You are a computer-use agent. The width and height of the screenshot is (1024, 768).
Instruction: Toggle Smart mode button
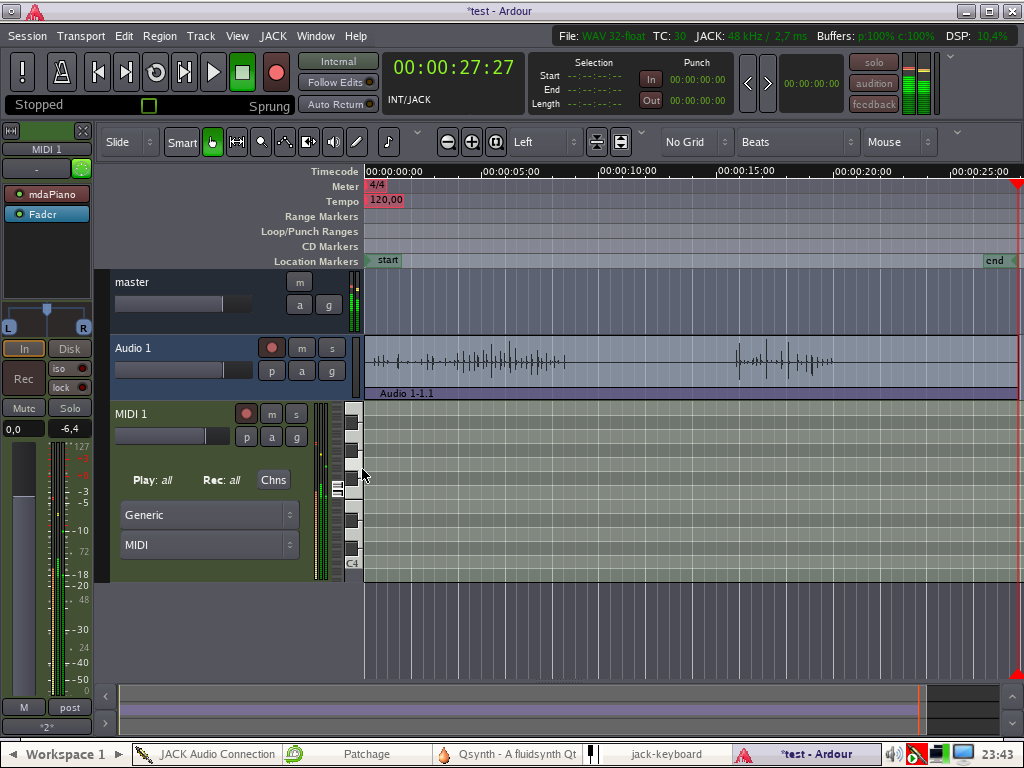tap(182, 142)
